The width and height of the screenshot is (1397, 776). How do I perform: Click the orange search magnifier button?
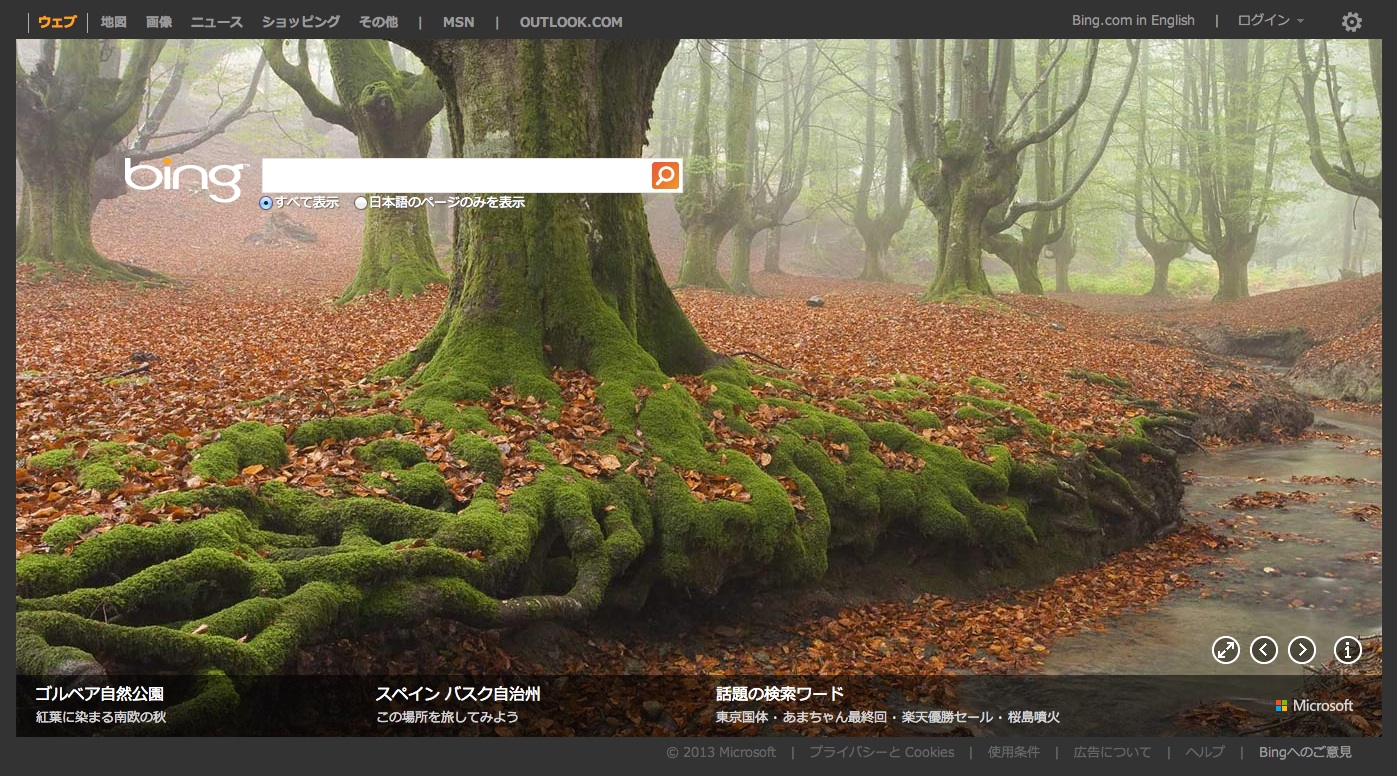665,176
